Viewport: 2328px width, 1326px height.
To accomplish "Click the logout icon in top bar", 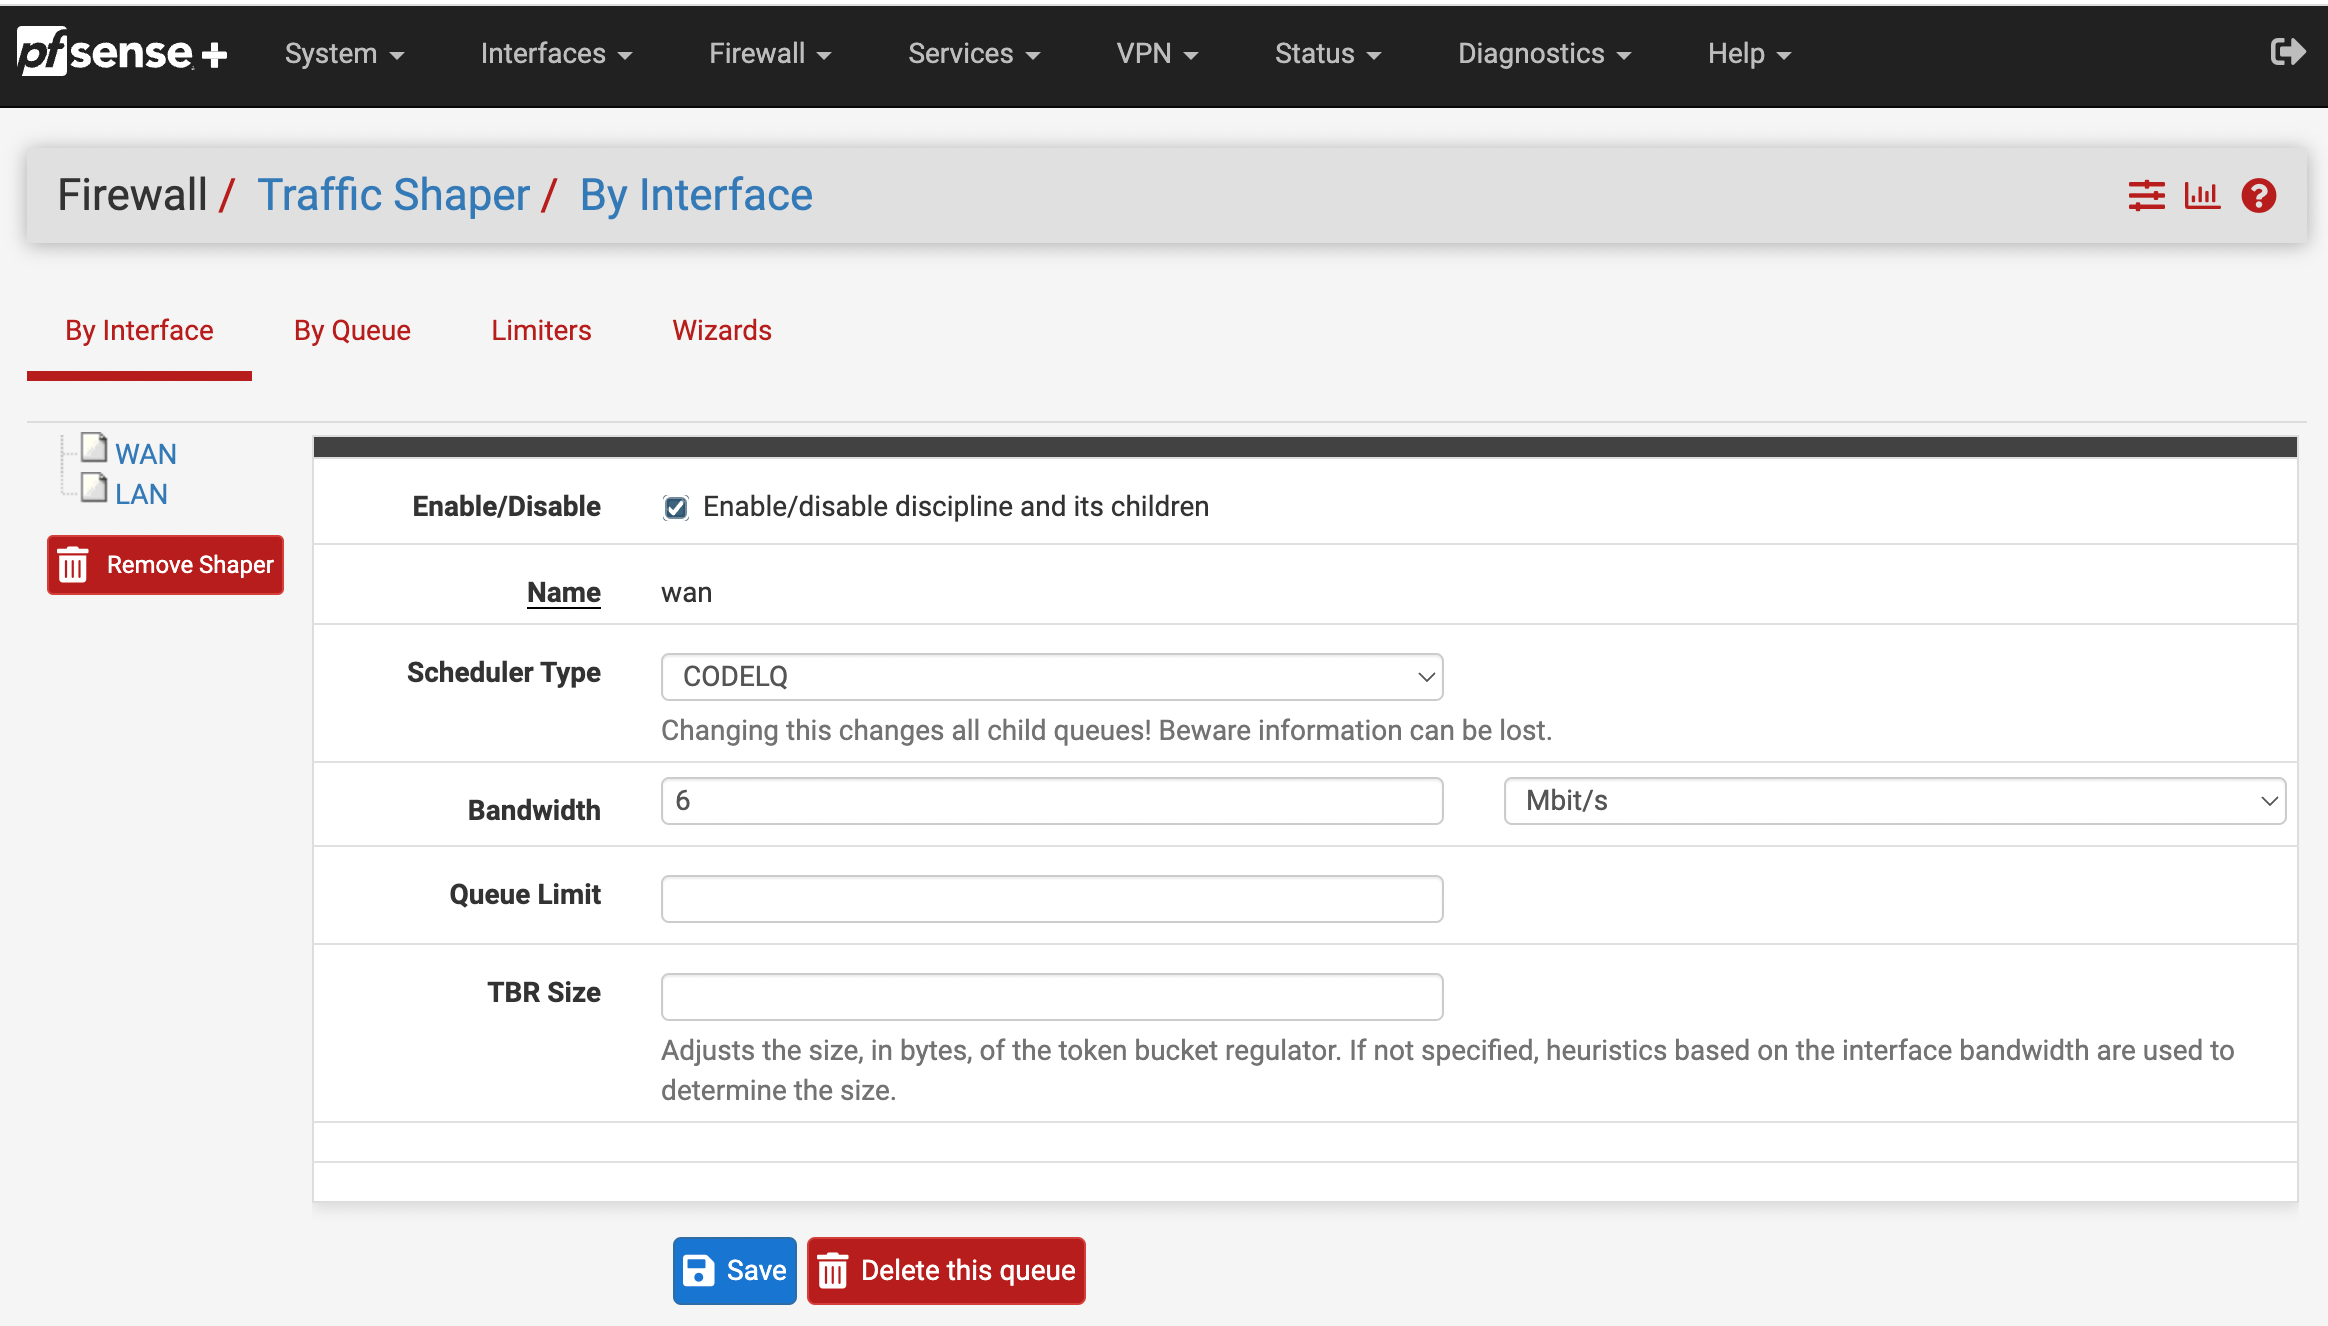I will tap(2287, 52).
